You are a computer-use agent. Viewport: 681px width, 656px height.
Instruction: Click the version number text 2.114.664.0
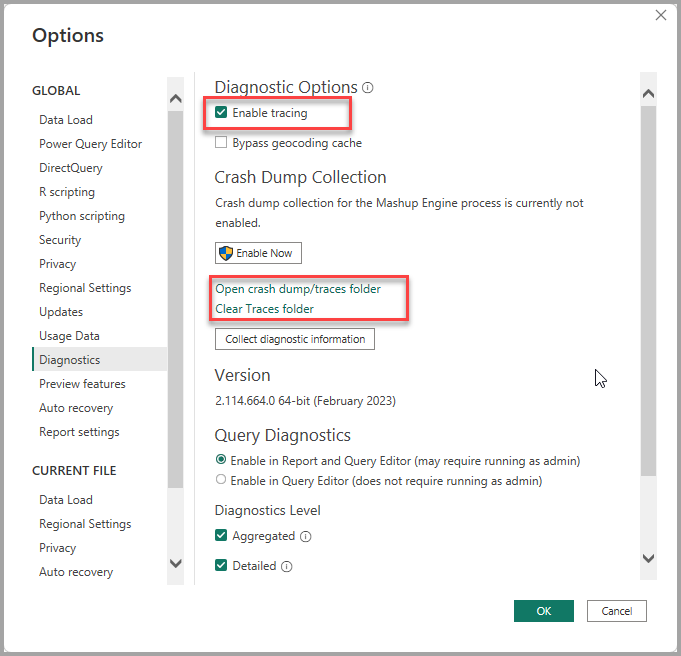[x=245, y=401]
